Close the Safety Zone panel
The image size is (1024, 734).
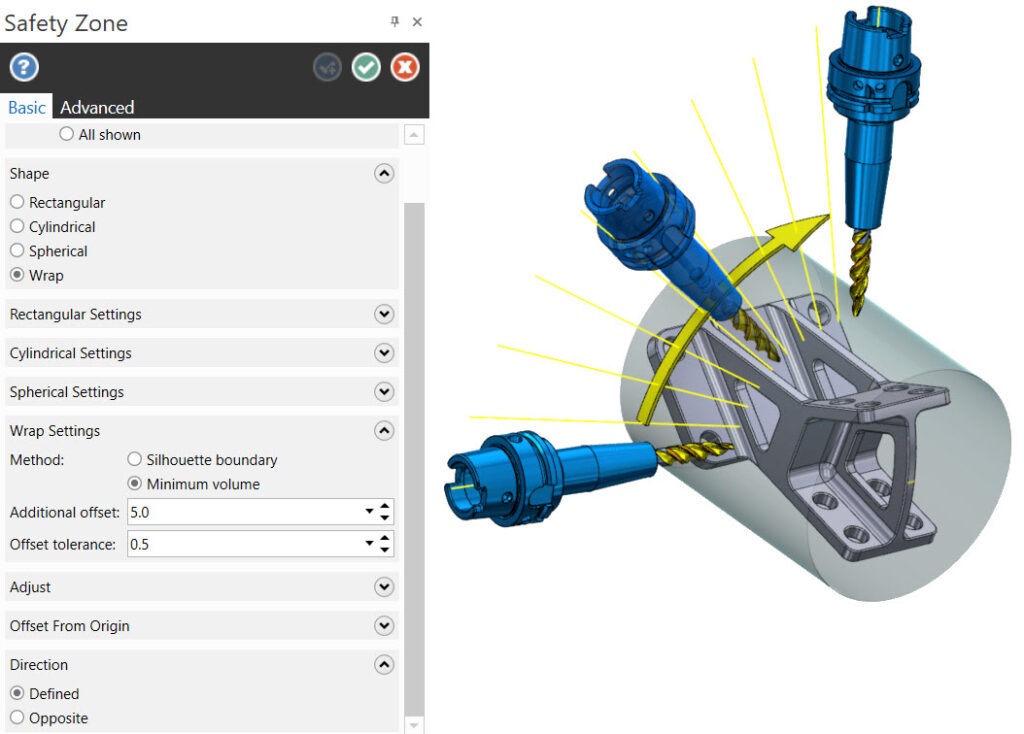point(417,22)
